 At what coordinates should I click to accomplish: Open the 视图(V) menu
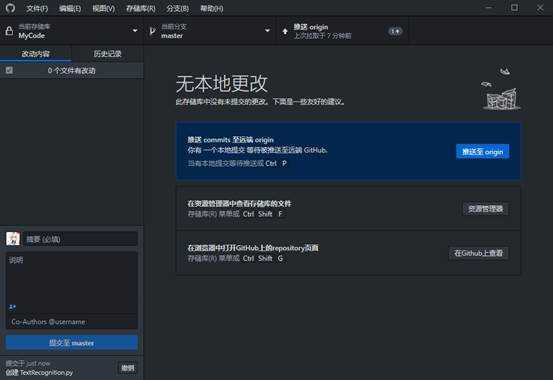point(103,8)
